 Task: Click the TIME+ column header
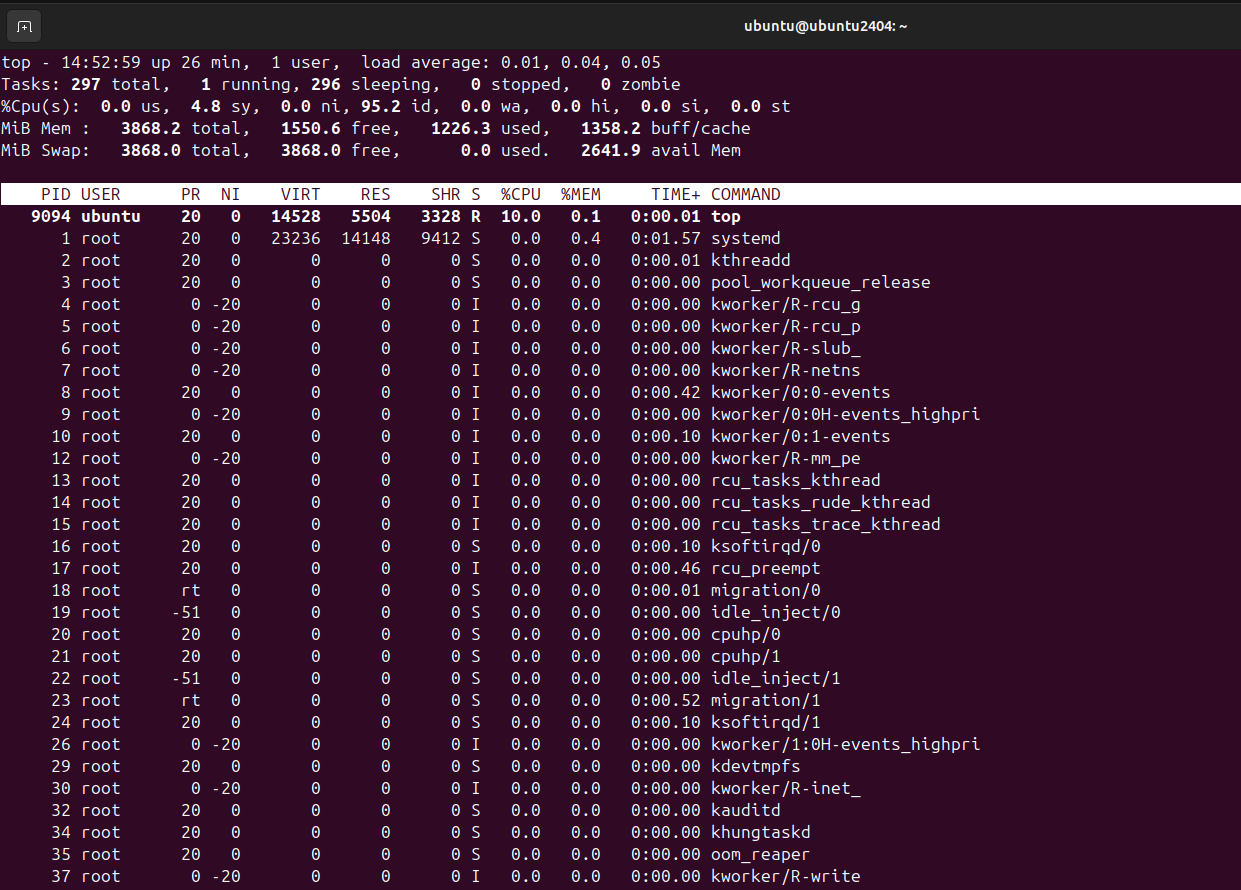(675, 194)
